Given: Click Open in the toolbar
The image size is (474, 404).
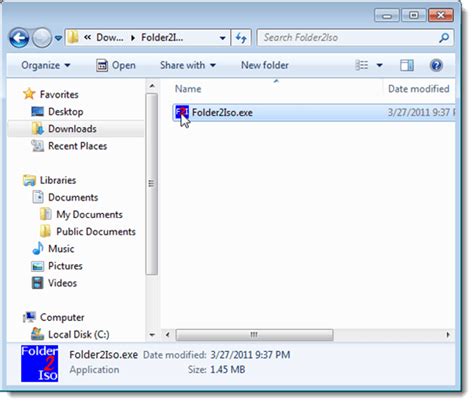Looking at the screenshot, I should (x=116, y=65).
